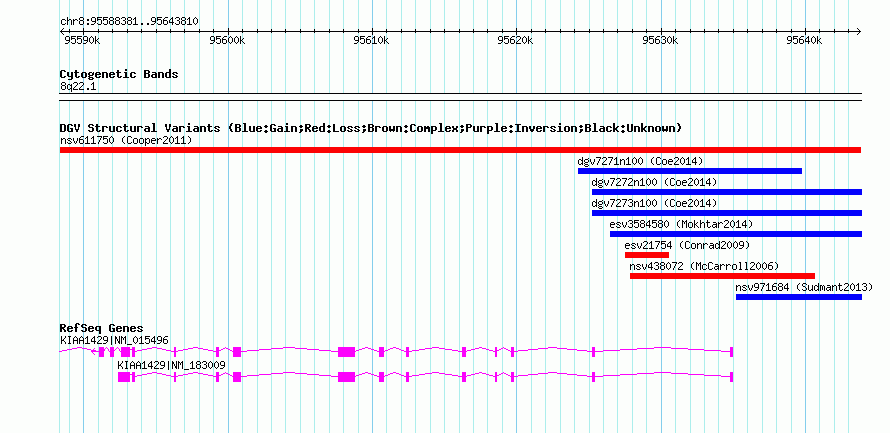890x433 pixels.
Task: Click the 95630k ruler tick label
Action: 660,40
